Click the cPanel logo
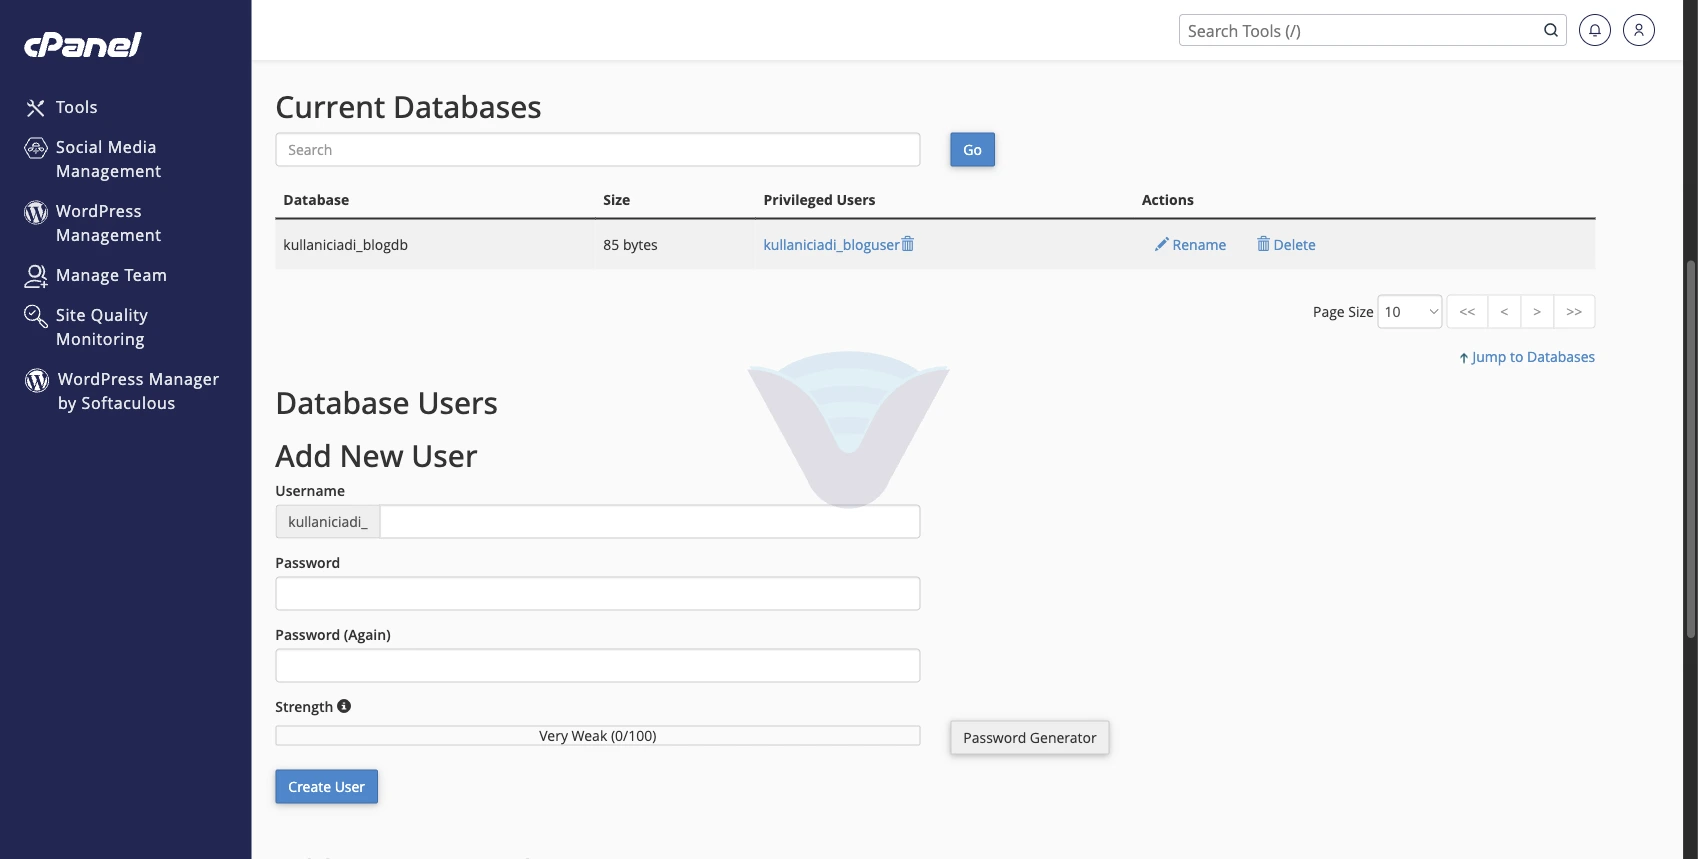1698x859 pixels. [x=83, y=45]
